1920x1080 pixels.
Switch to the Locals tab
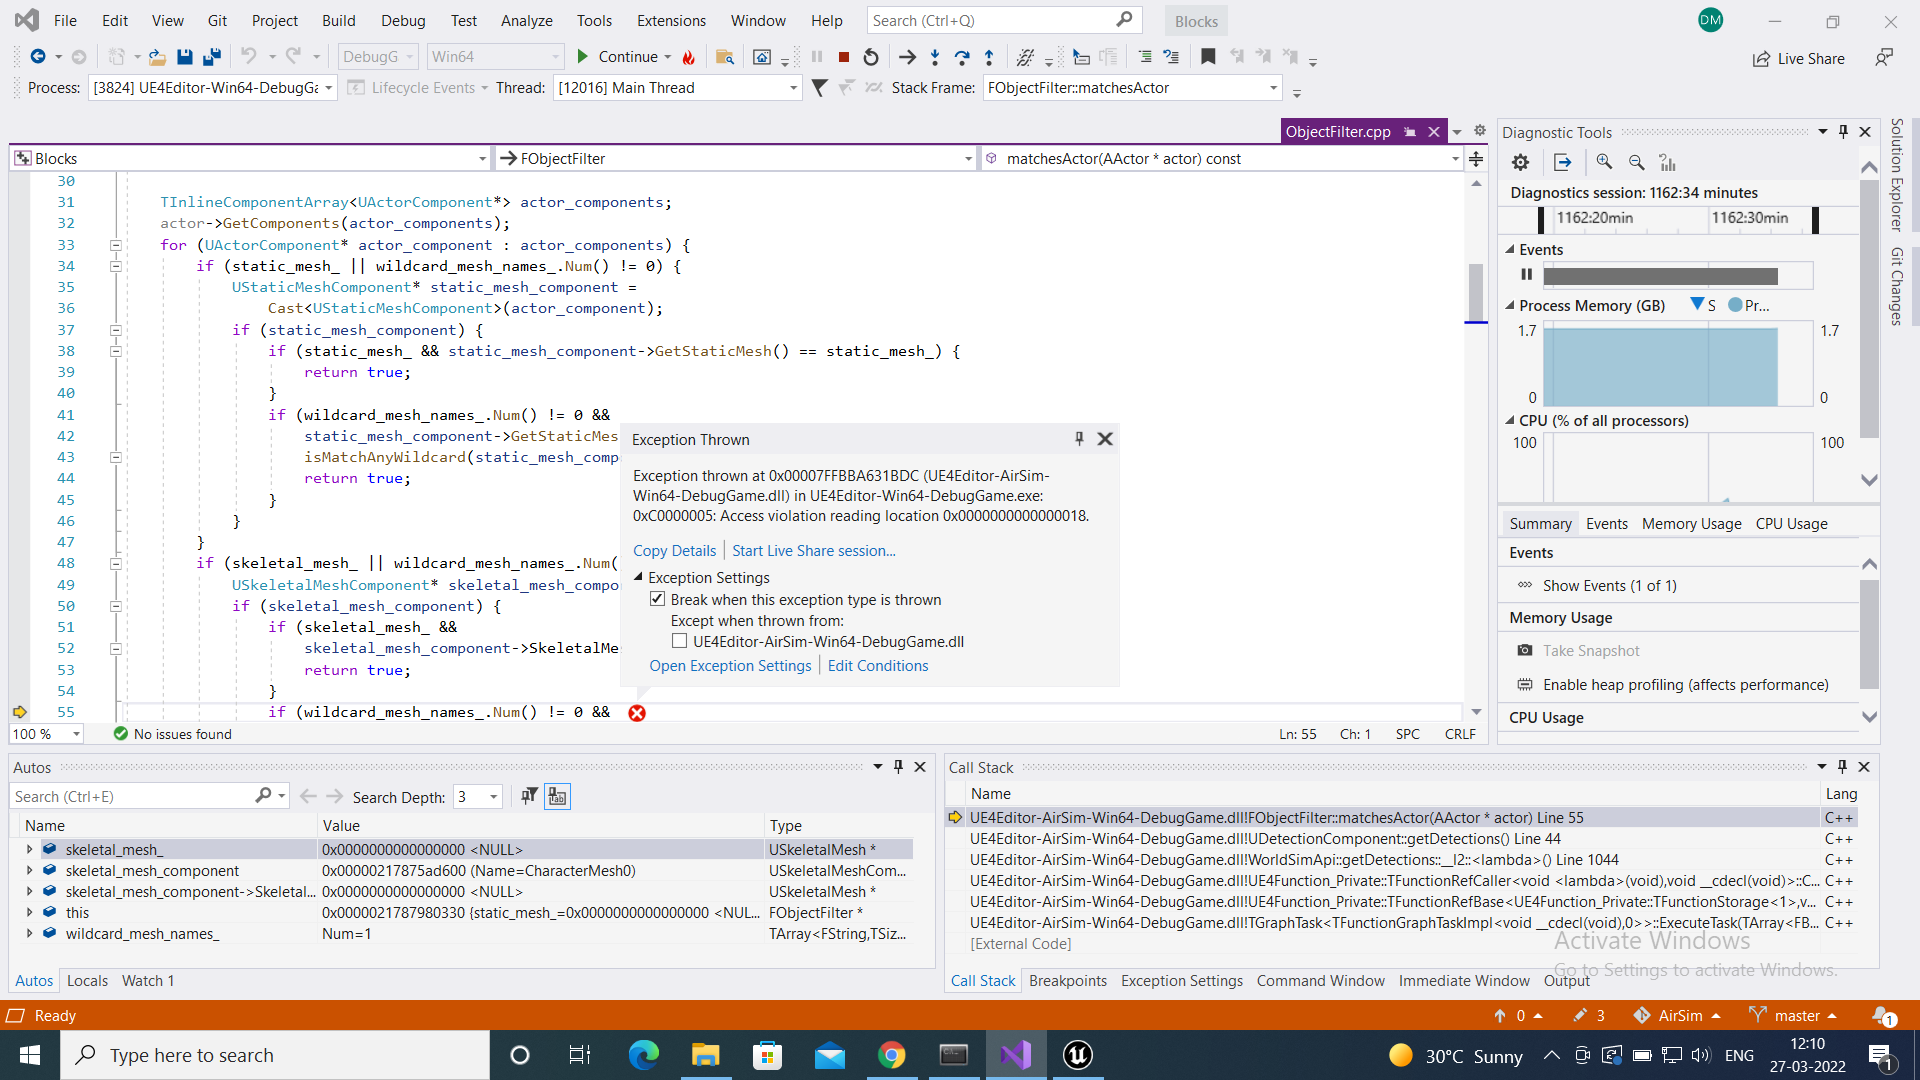coord(87,980)
